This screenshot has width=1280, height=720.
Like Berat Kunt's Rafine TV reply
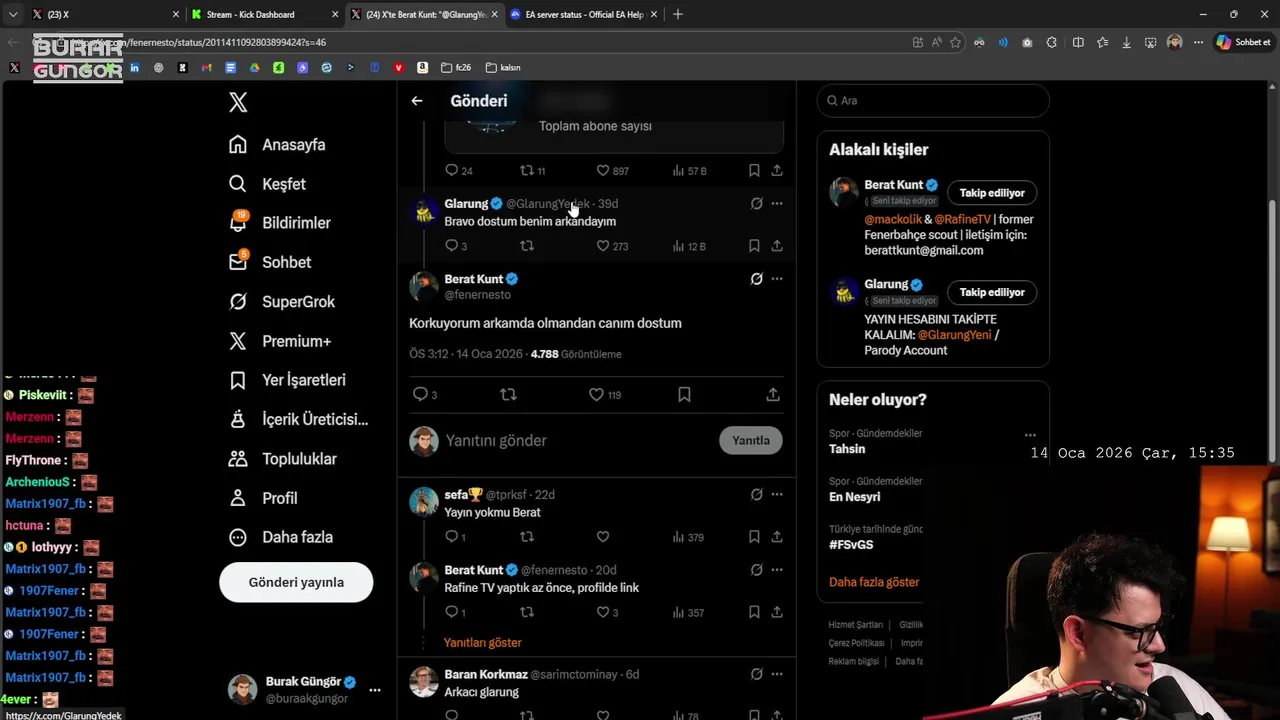(607, 612)
